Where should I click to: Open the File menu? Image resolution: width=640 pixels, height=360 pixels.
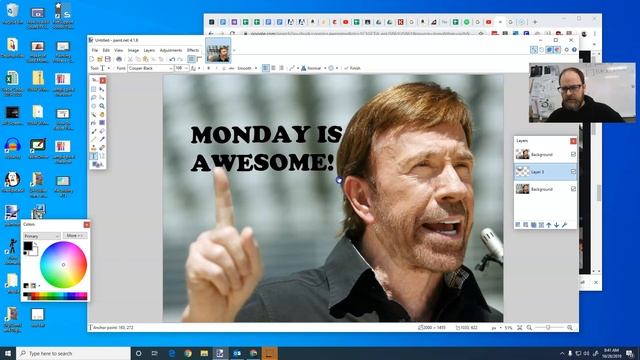pos(95,50)
